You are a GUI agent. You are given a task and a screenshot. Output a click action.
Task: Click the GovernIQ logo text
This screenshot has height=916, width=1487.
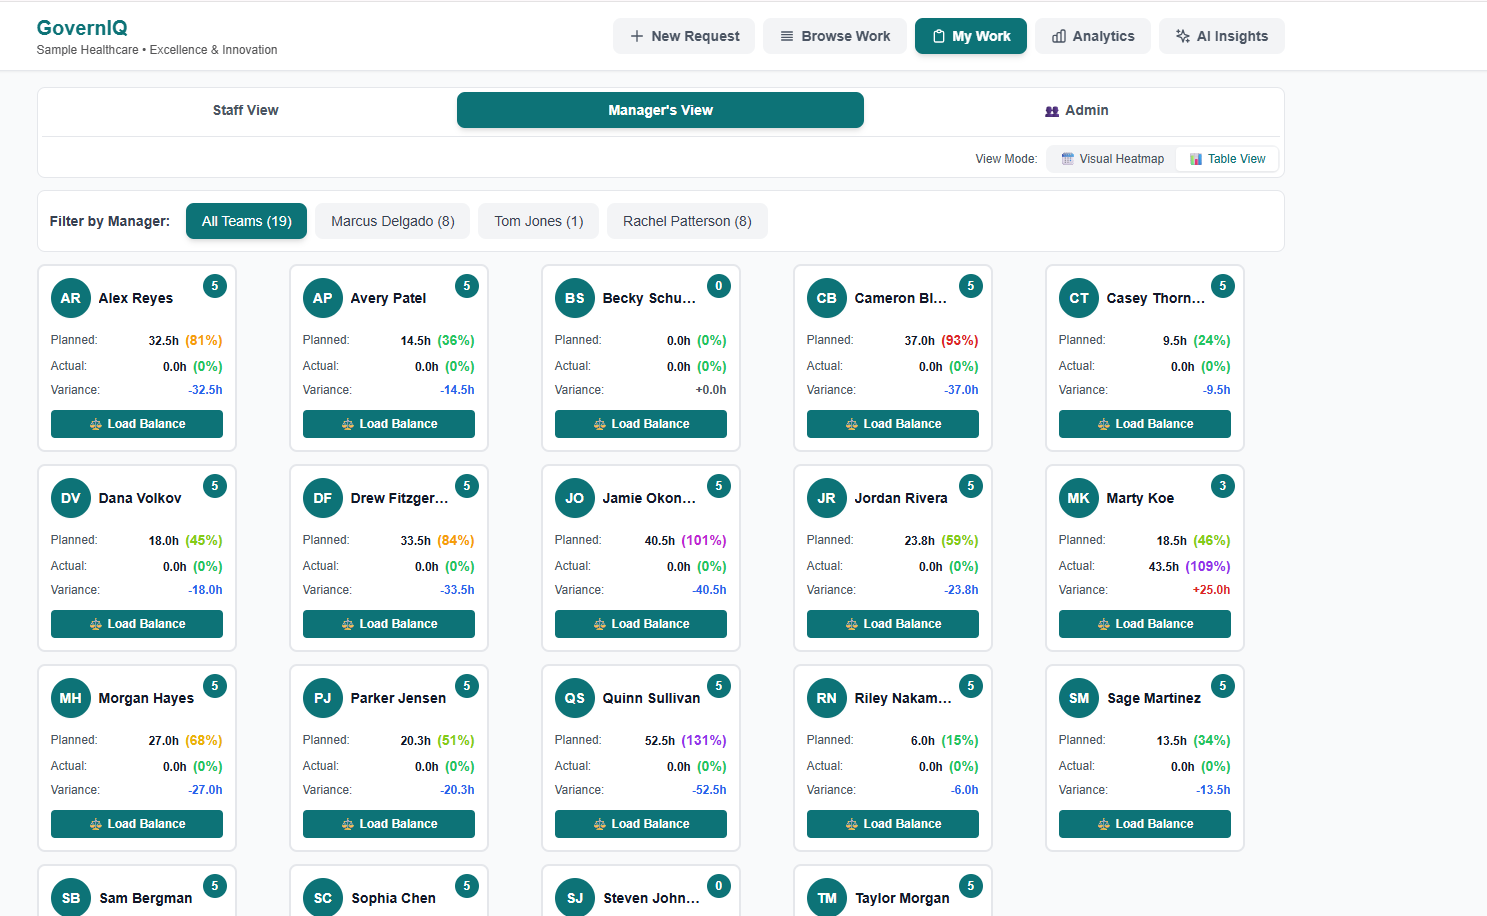(82, 28)
